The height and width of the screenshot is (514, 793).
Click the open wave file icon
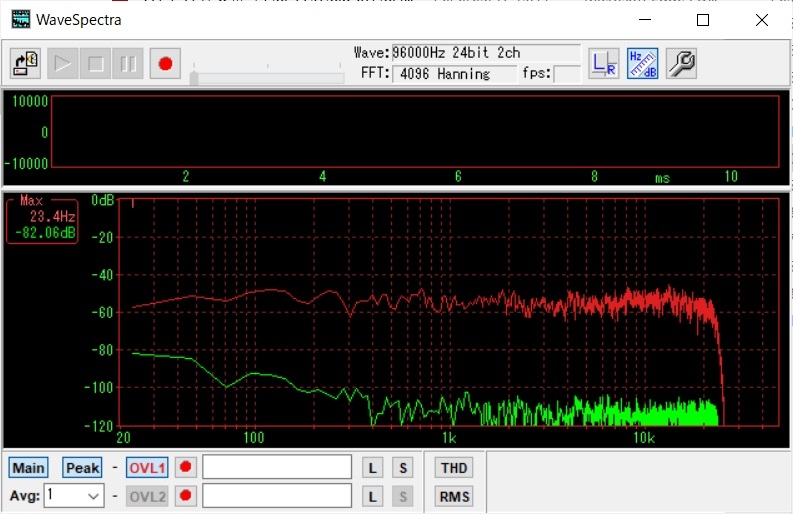[26, 64]
